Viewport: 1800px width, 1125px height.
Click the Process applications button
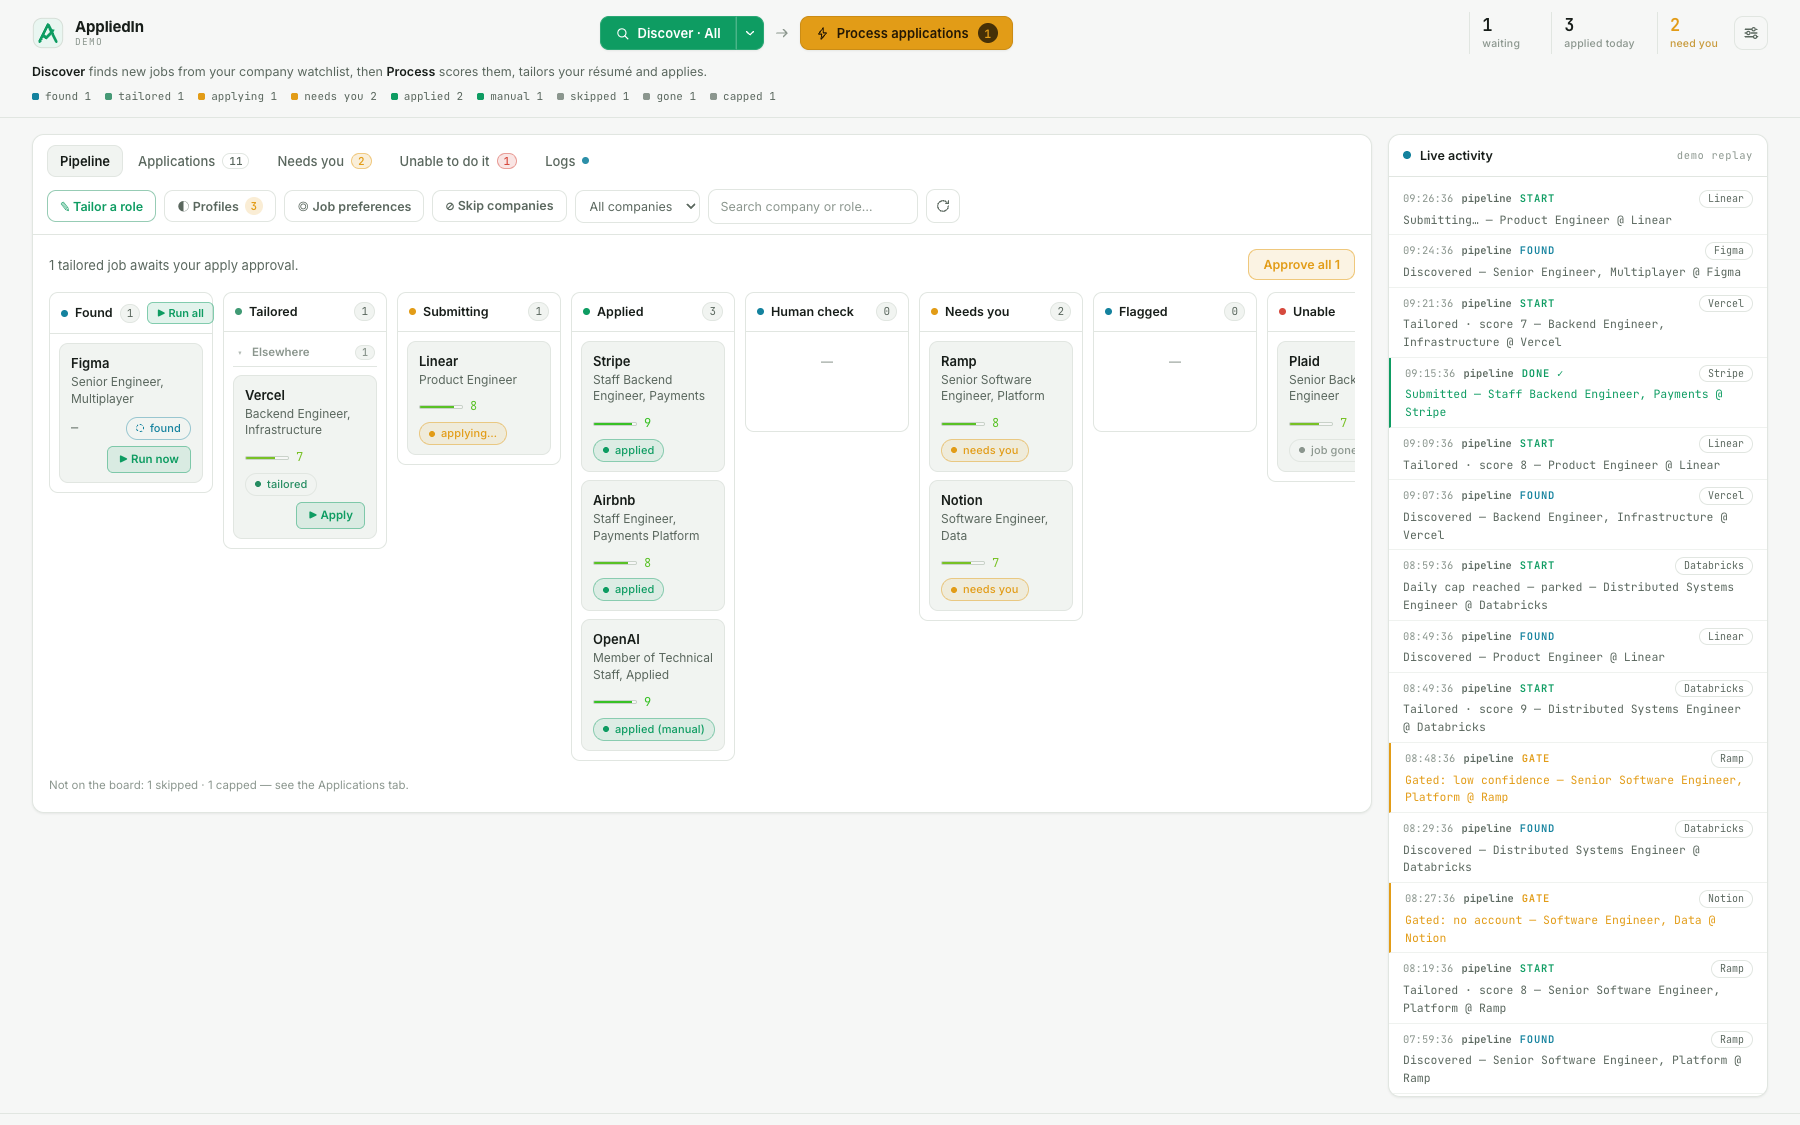pyautogui.click(x=906, y=33)
